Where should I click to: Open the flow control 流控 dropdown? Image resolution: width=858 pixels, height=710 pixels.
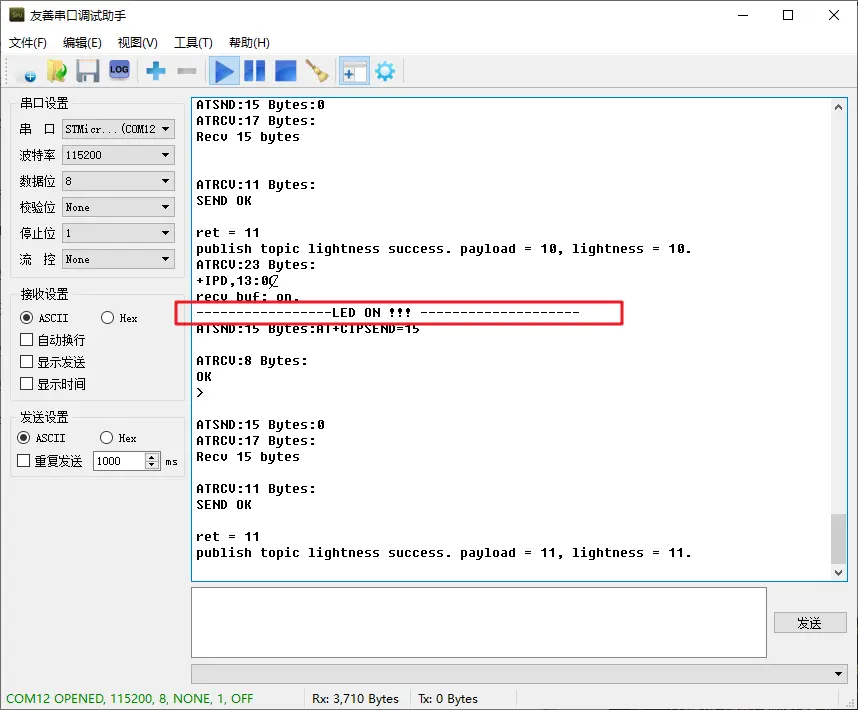(x=119, y=259)
